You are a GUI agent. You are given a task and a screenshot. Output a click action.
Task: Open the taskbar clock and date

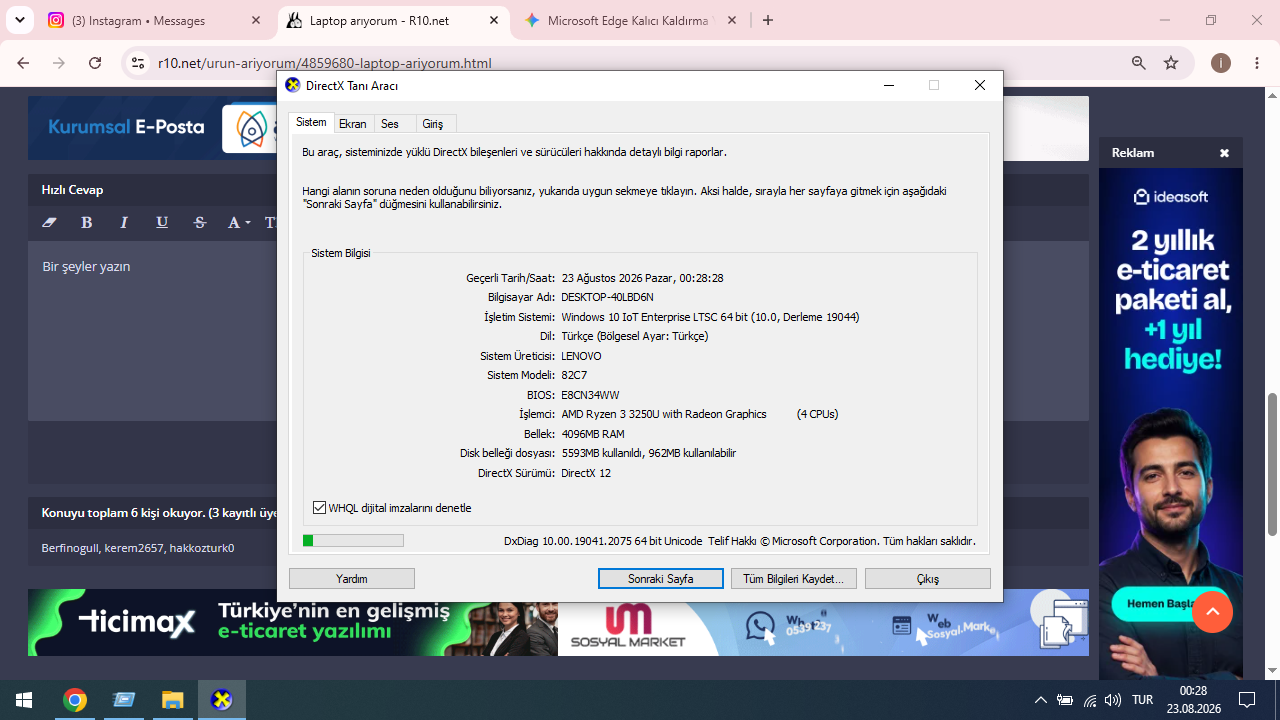coord(1193,700)
